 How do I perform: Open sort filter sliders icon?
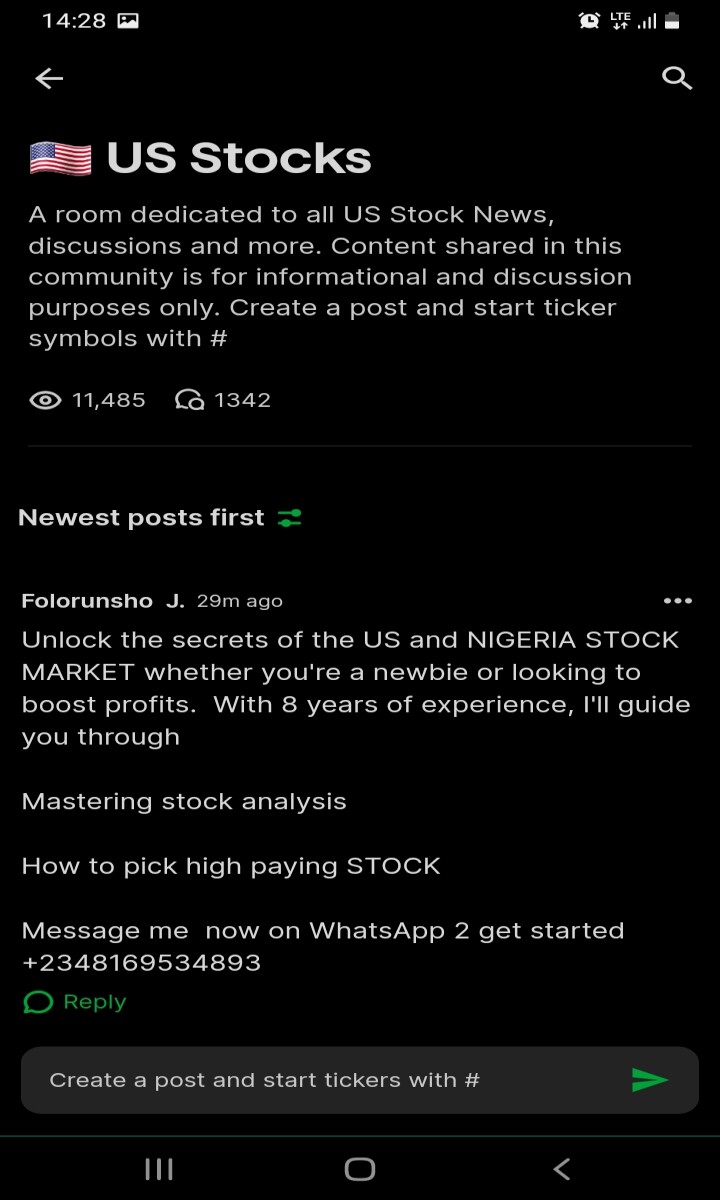tap(289, 518)
